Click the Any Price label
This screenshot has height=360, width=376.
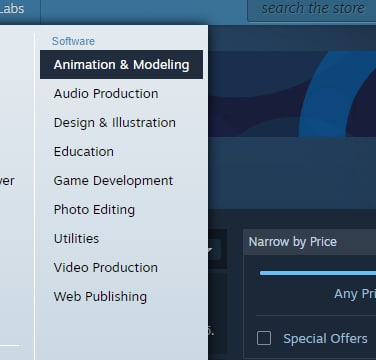point(355,294)
